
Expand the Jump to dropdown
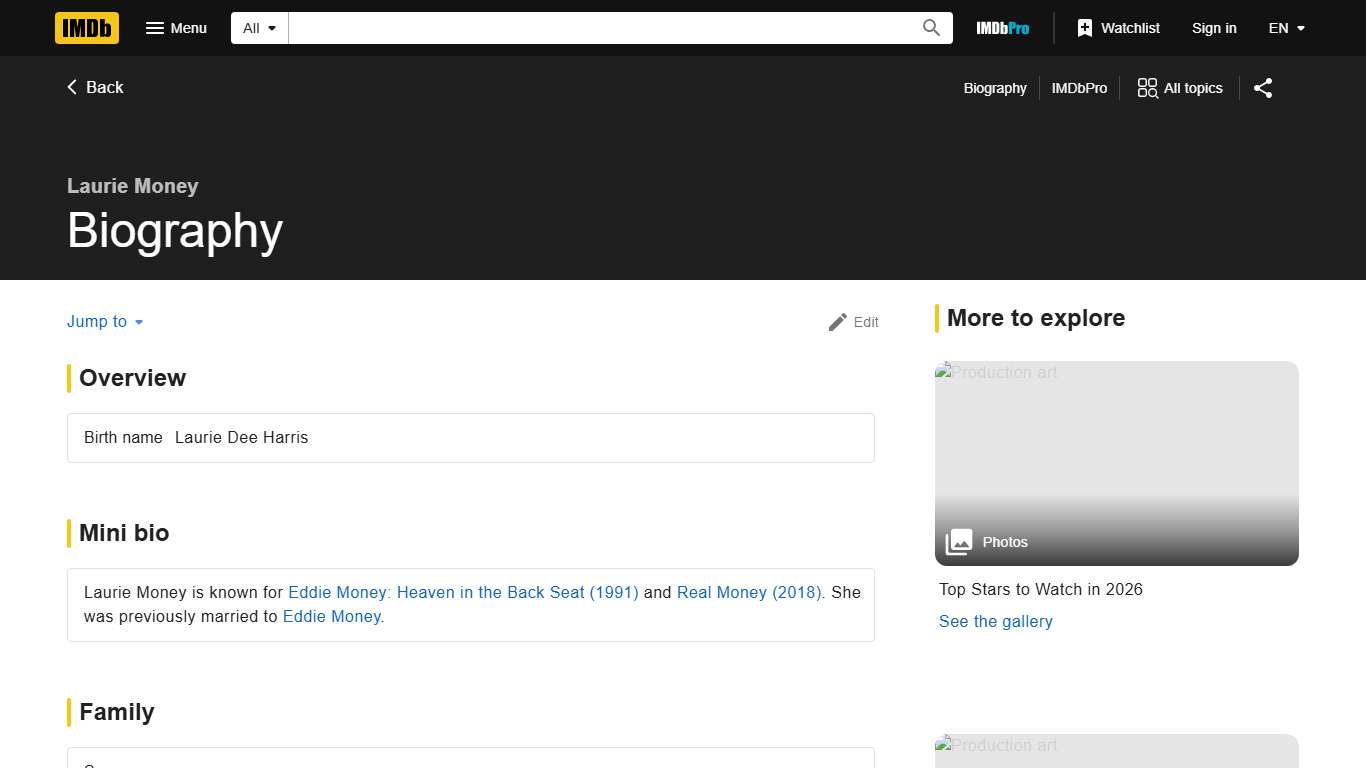point(104,321)
